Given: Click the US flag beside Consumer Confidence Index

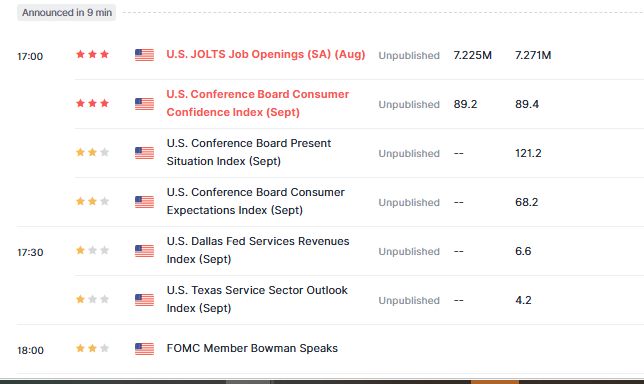Looking at the screenshot, I should (x=145, y=104).
